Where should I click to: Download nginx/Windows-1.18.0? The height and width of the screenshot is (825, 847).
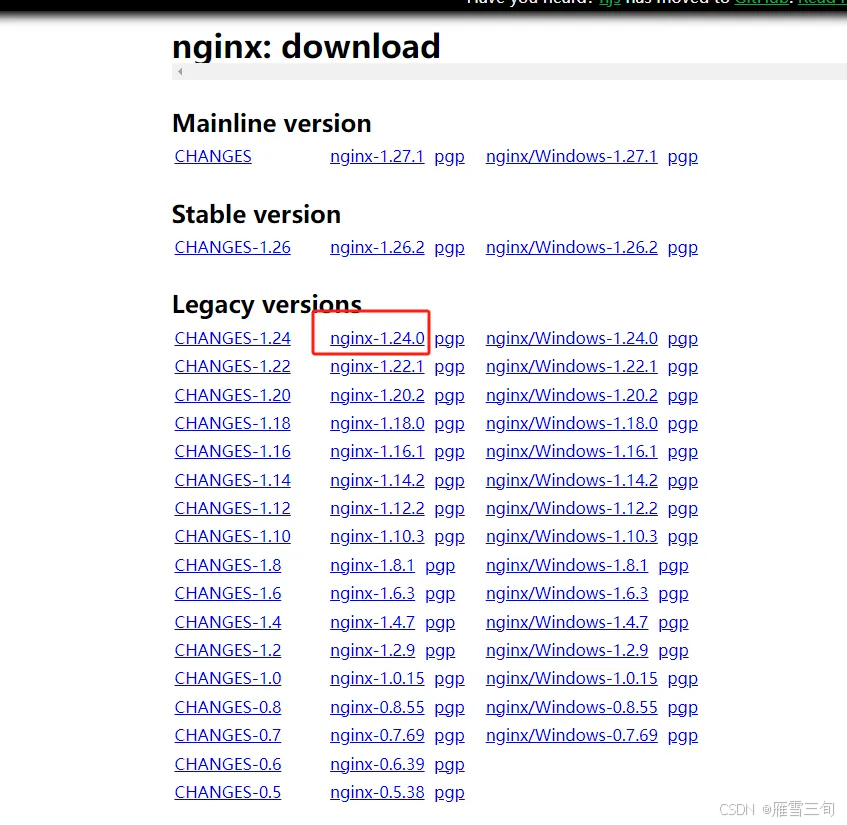pyautogui.click(x=572, y=424)
